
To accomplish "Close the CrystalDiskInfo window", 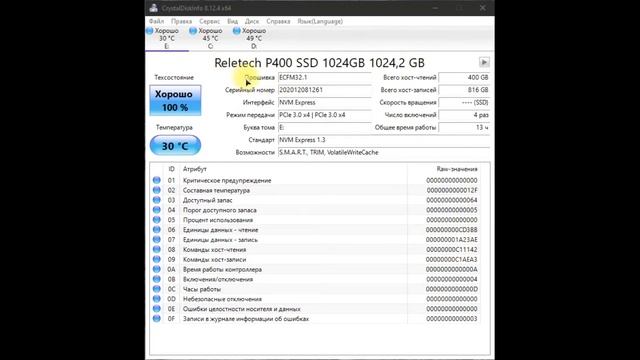I will 483,8.
